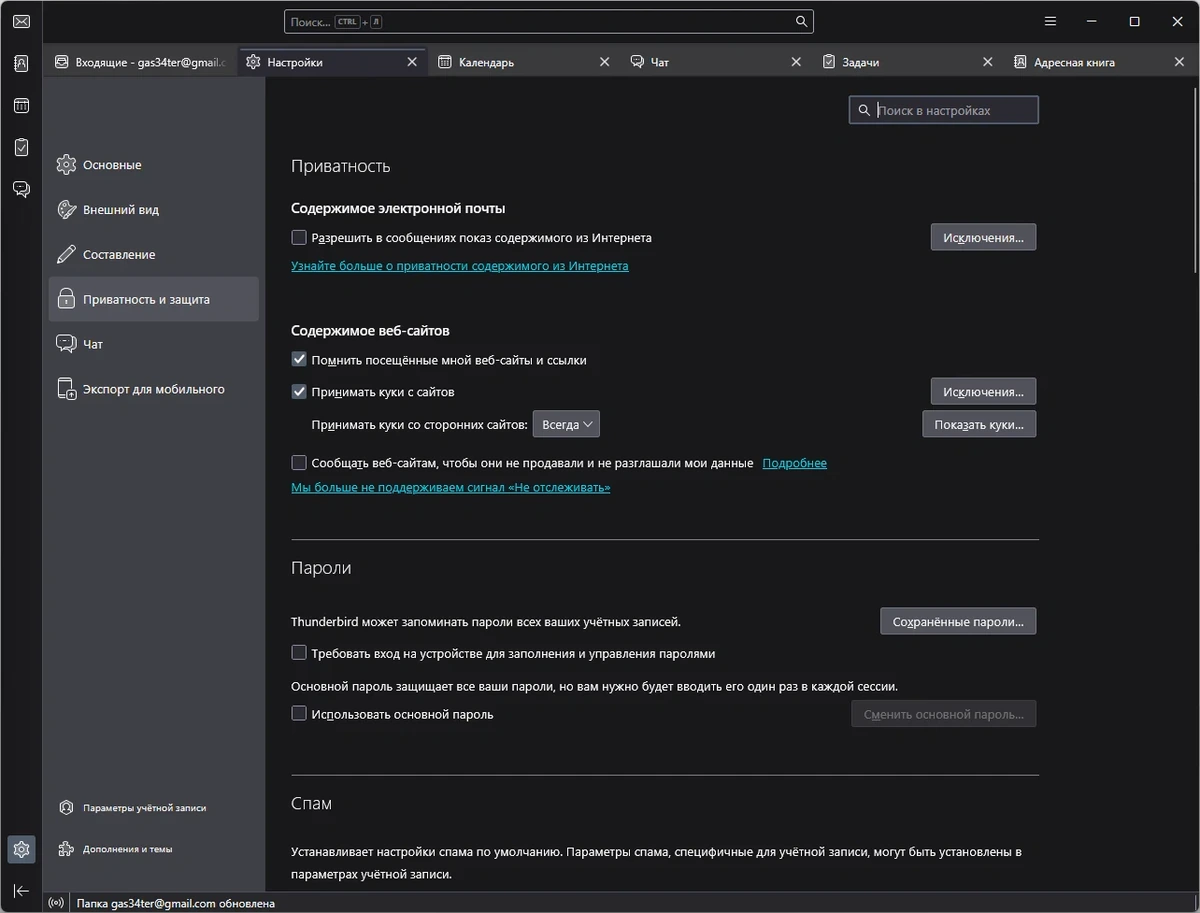This screenshot has width=1200, height=913.
Task: Click the Settings gear in spaces toolbar
Action: (x=21, y=850)
